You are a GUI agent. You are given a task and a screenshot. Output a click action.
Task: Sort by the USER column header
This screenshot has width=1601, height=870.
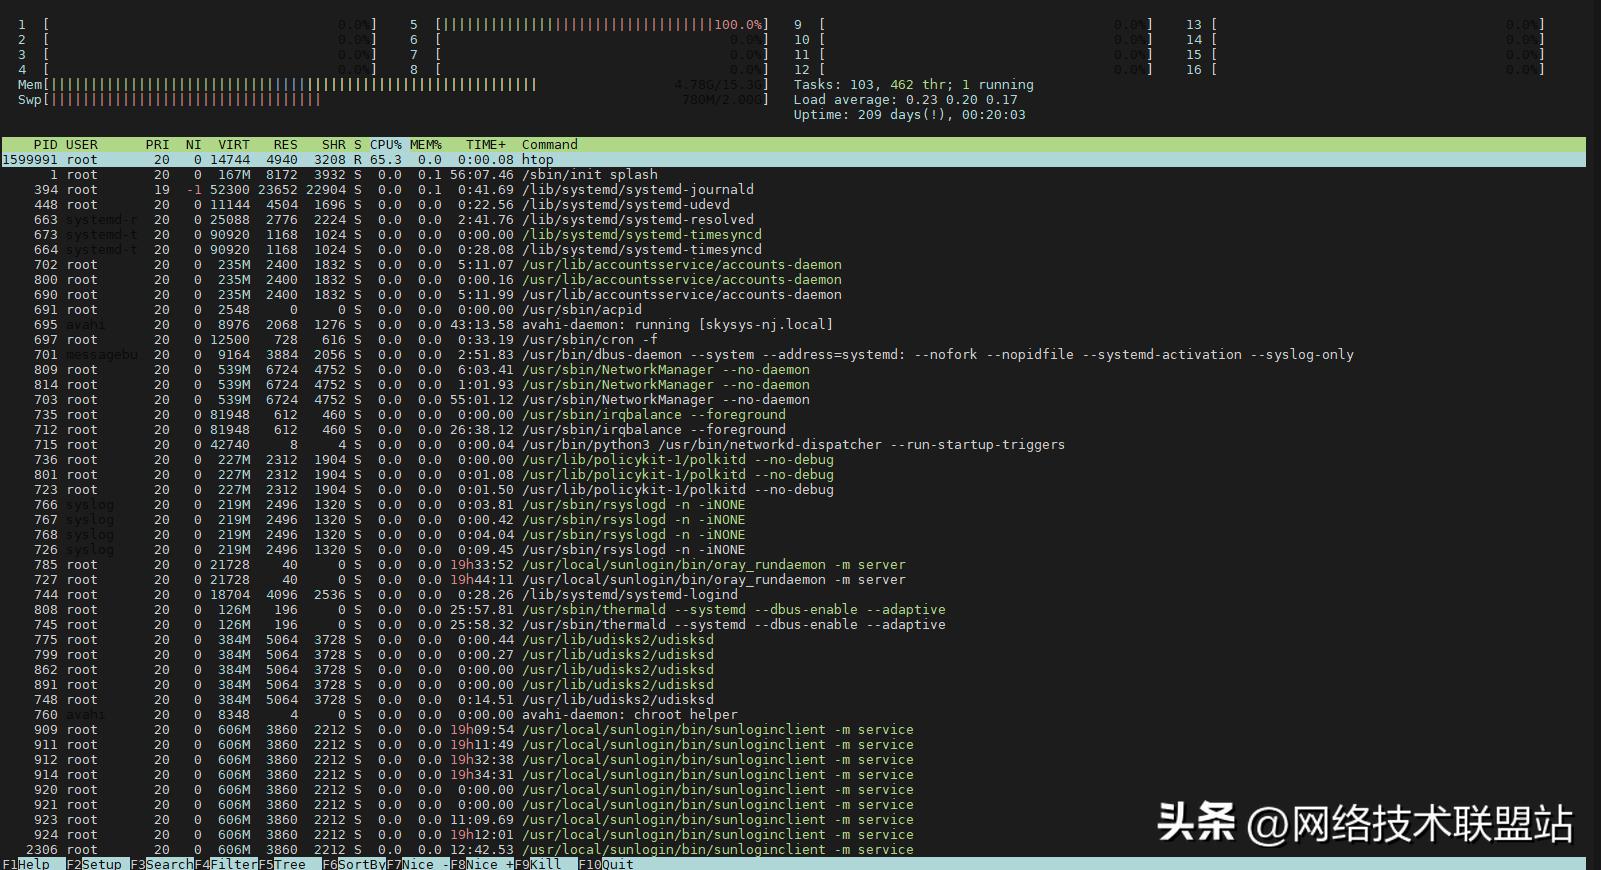[x=82, y=145]
